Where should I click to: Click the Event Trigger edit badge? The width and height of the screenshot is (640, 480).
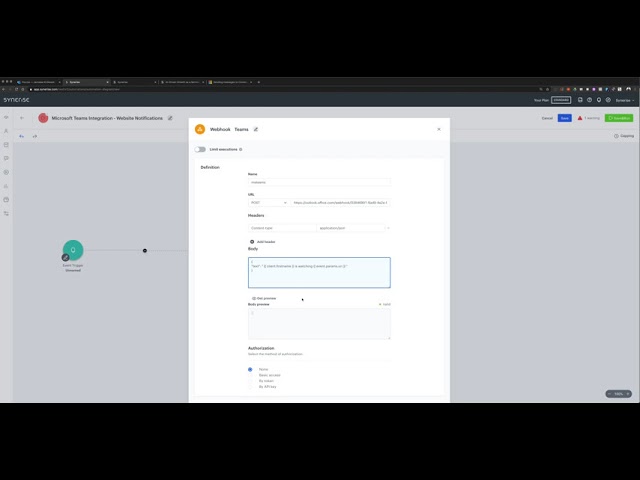coord(65,258)
